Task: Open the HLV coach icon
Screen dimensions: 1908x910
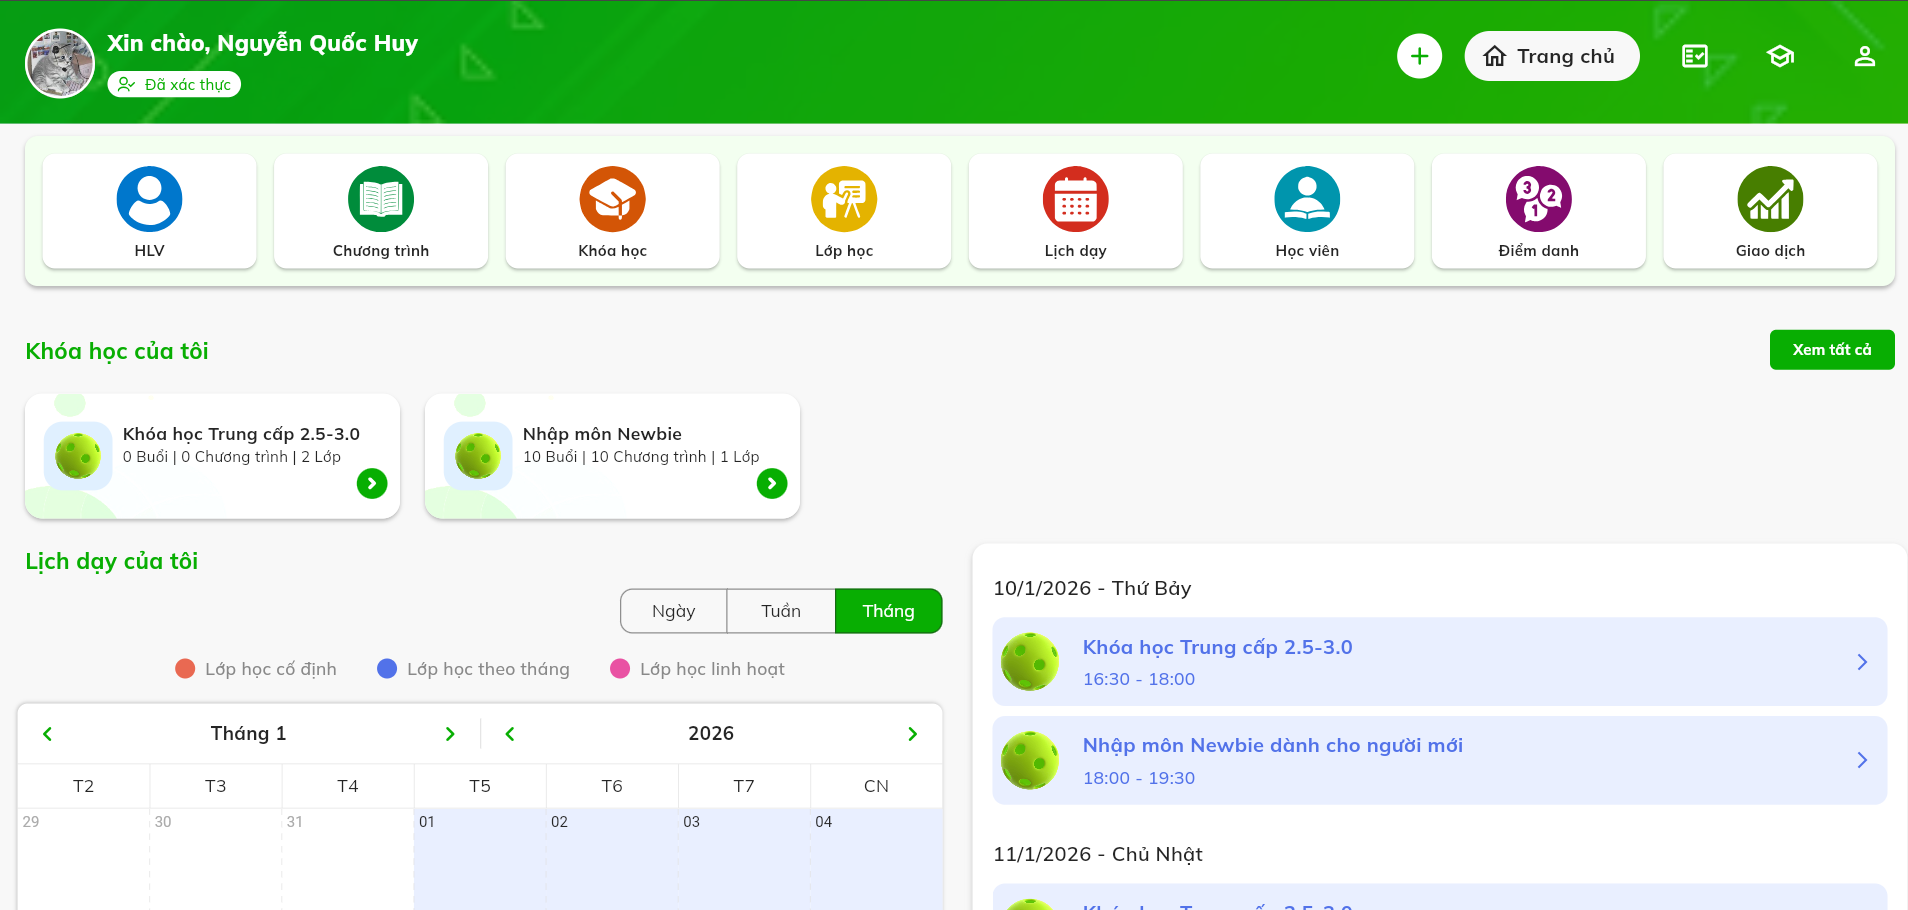Action: [x=149, y=200]
